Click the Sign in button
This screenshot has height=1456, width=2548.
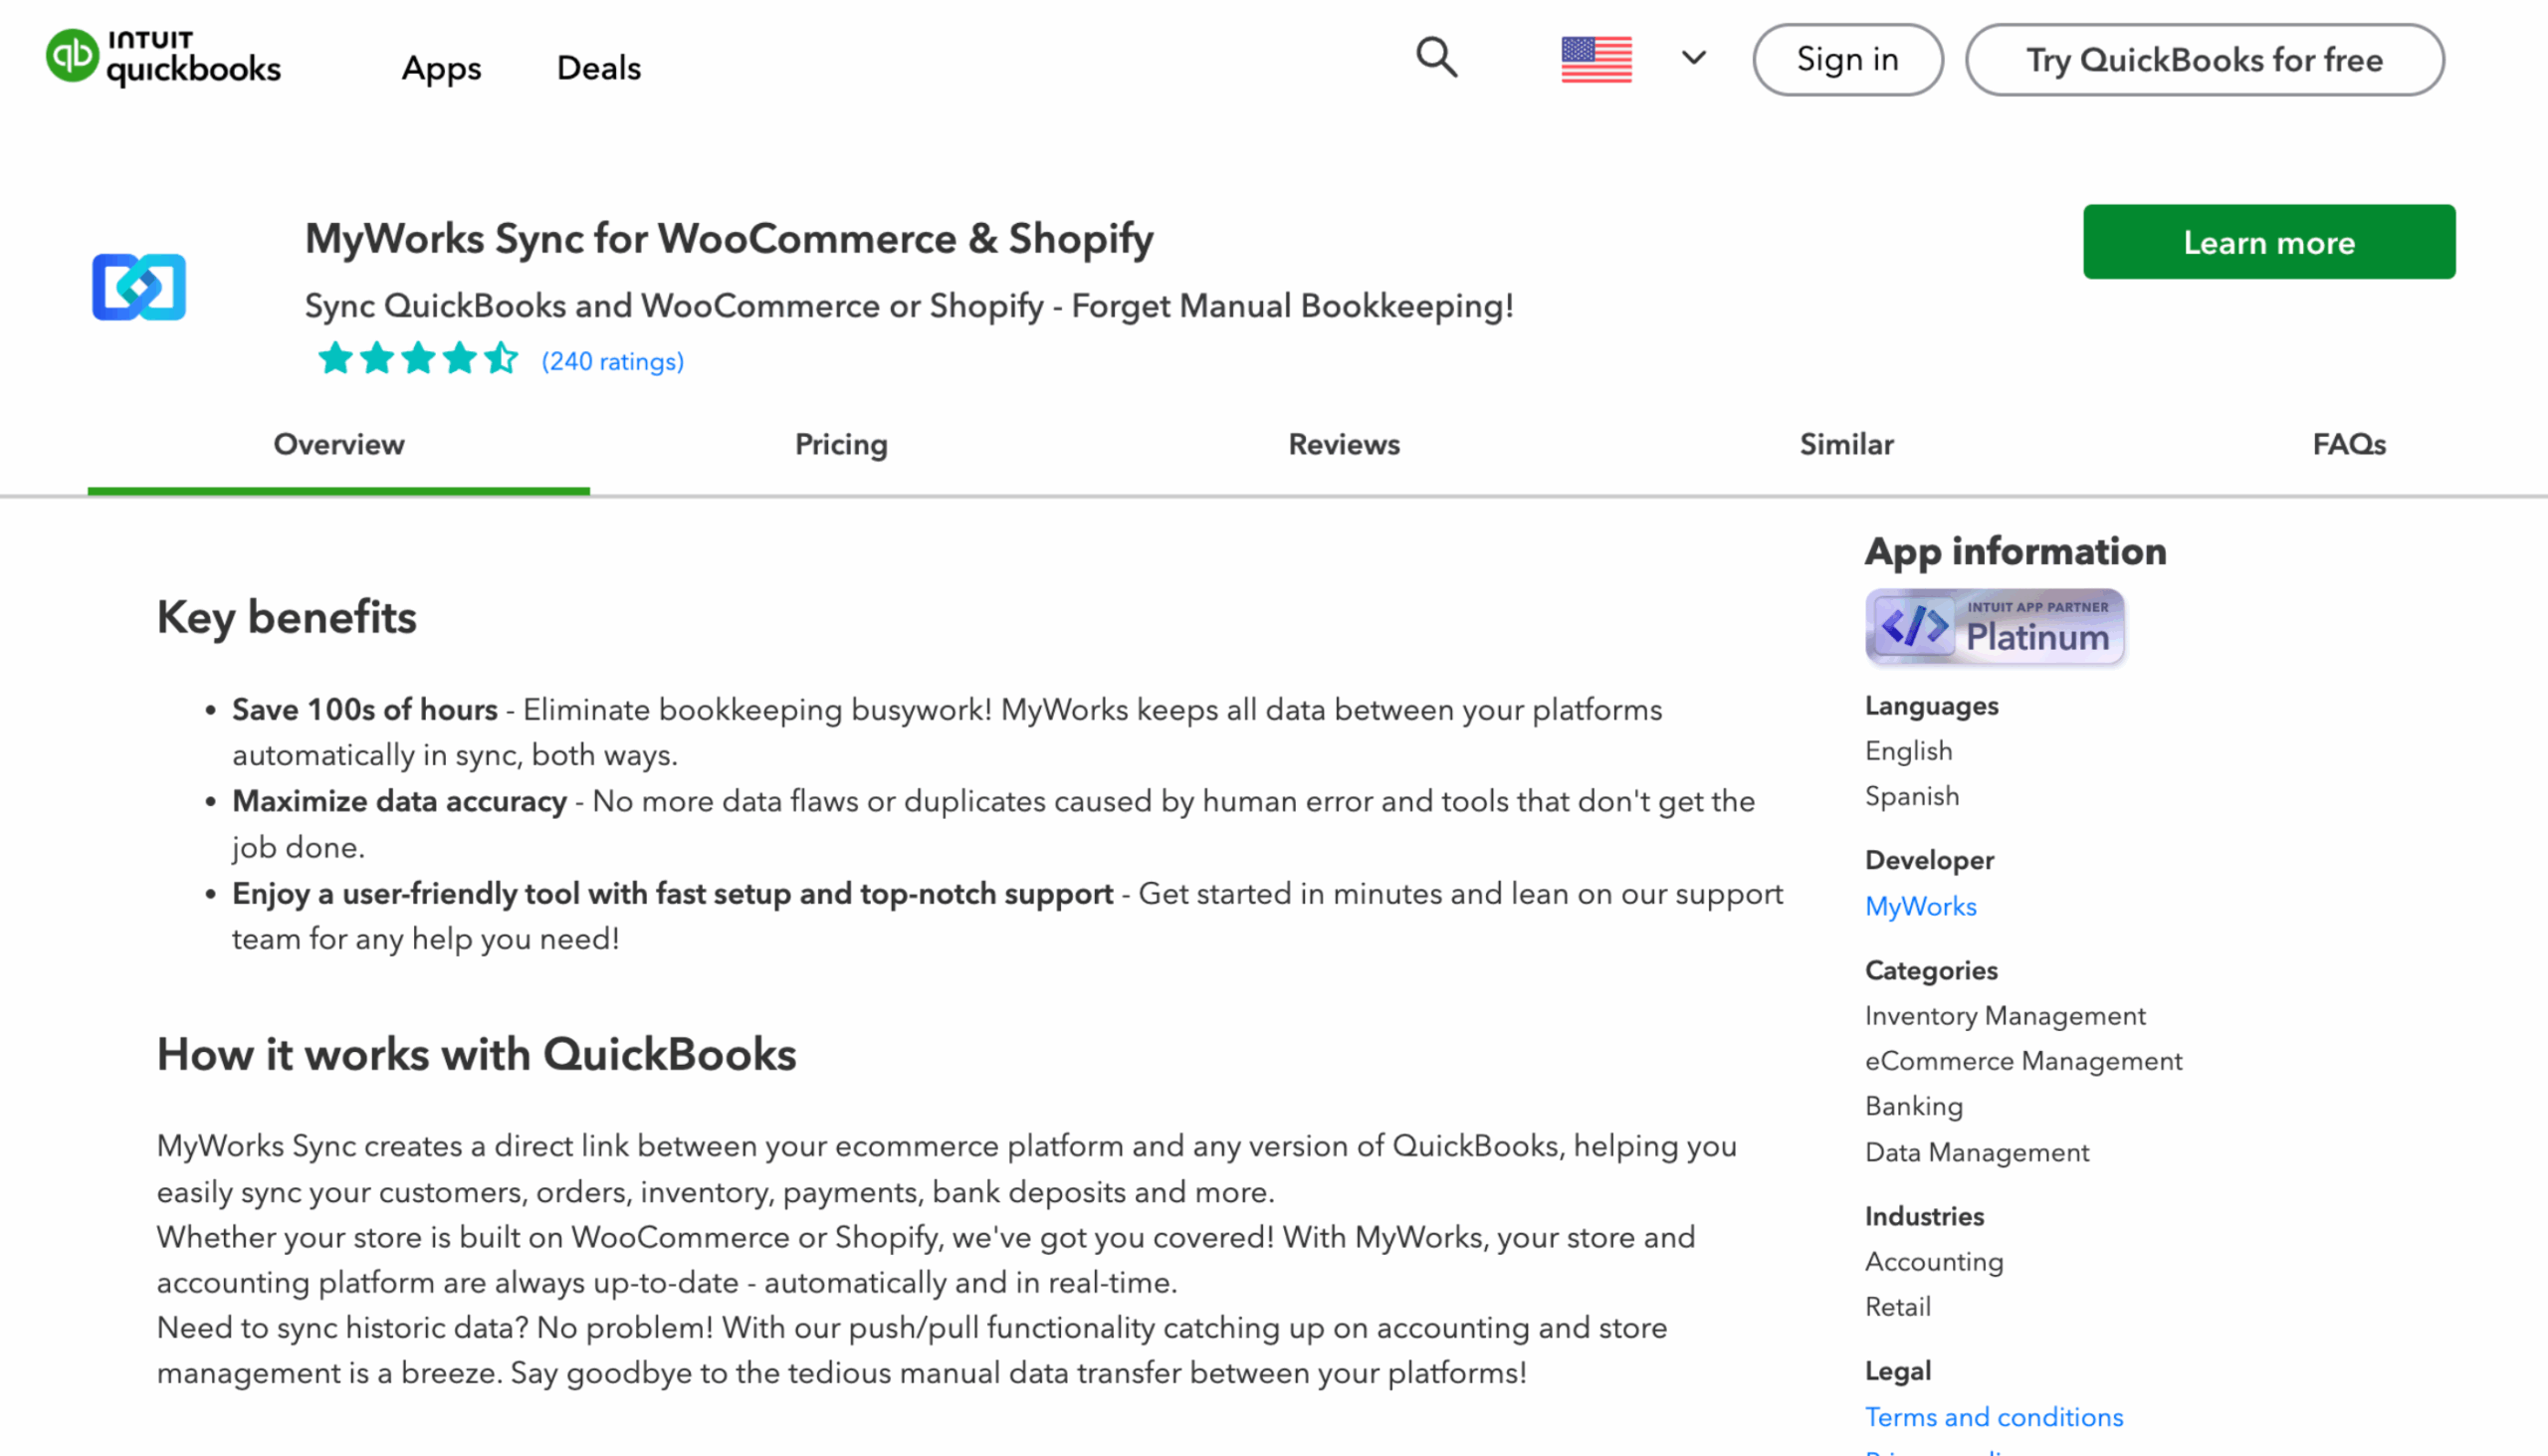click(x=1847, y=59)
